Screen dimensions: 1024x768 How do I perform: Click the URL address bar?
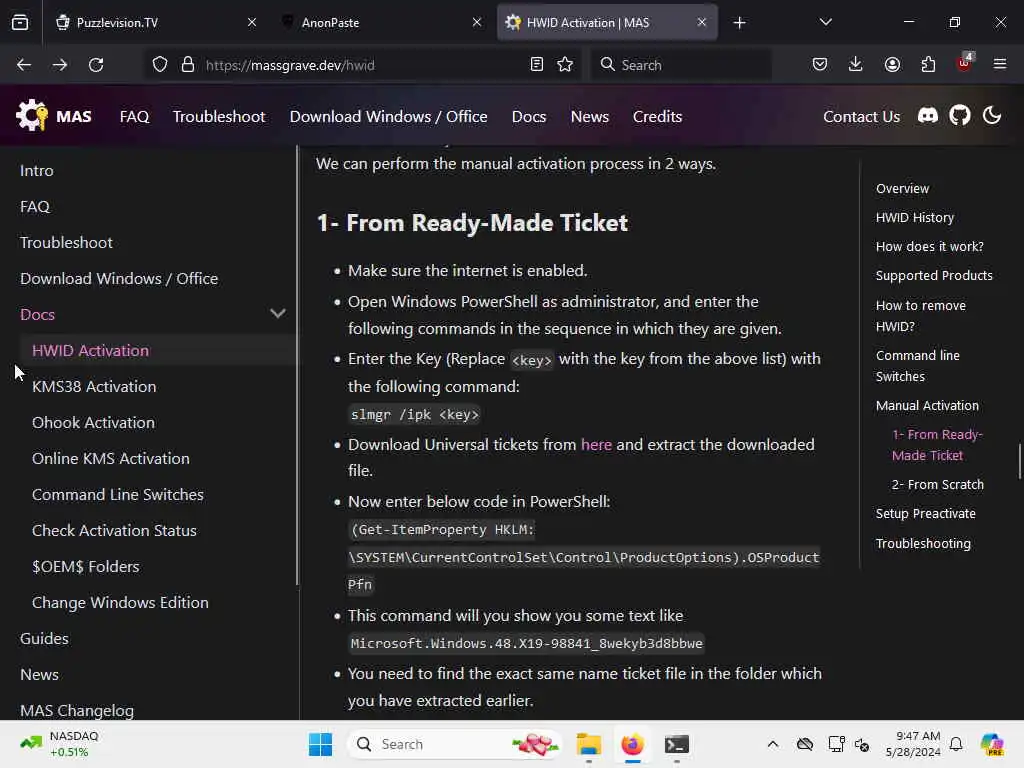point(361,65)
